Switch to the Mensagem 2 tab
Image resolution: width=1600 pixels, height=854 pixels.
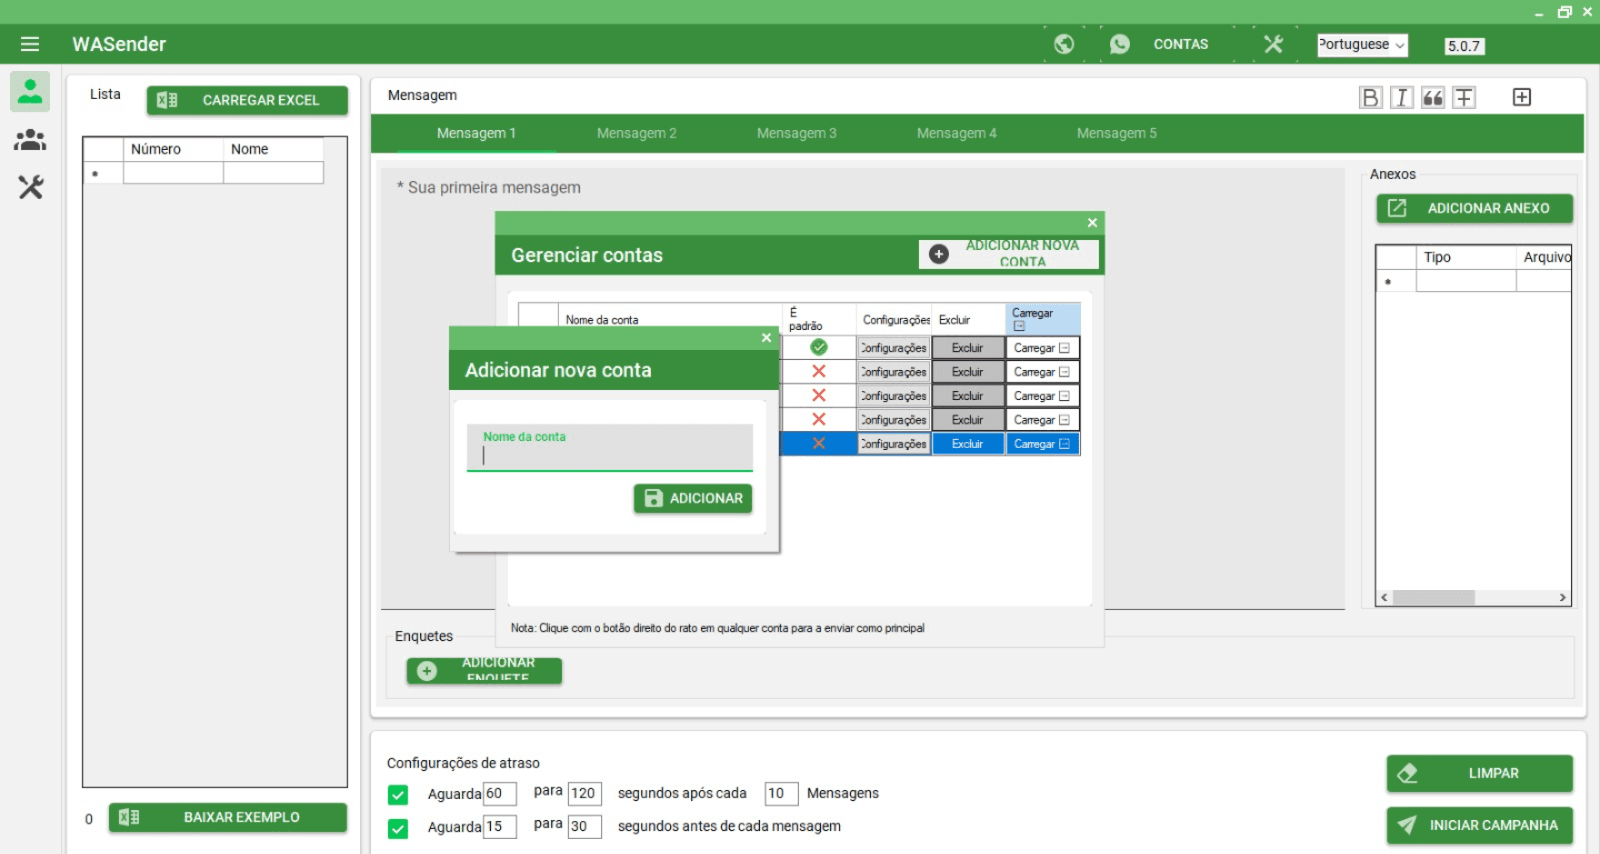636,133
